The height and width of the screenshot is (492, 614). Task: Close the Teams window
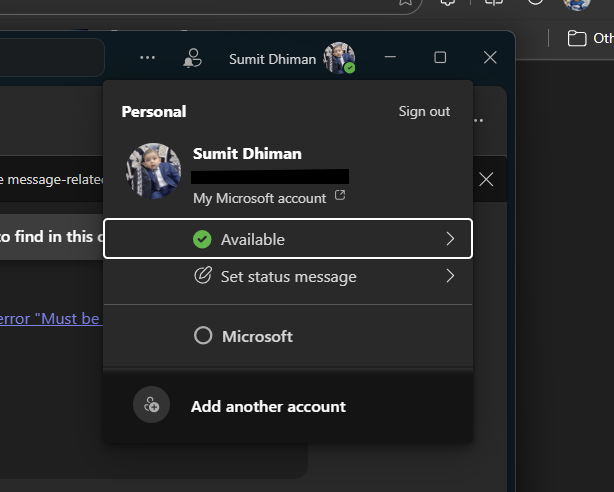tap(490, 58)
